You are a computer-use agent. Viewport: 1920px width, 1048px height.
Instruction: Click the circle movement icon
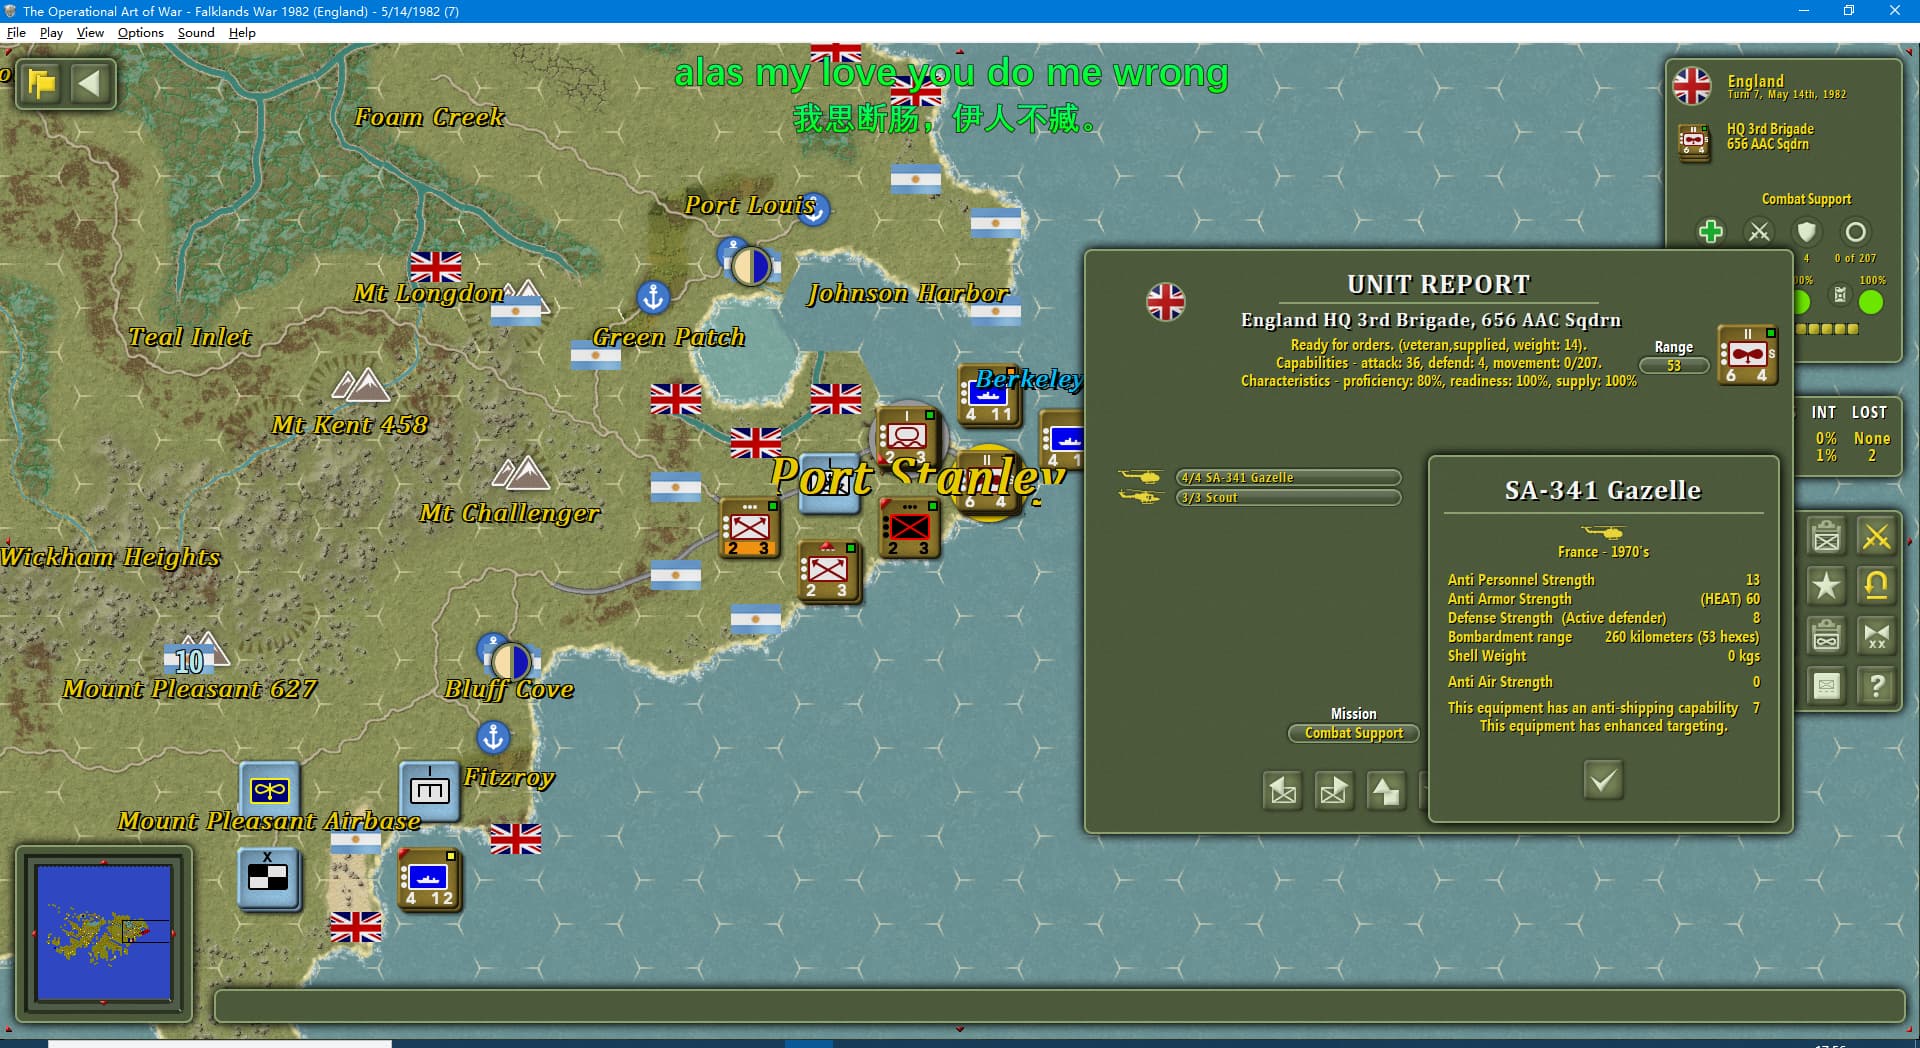click(1855, 232)
